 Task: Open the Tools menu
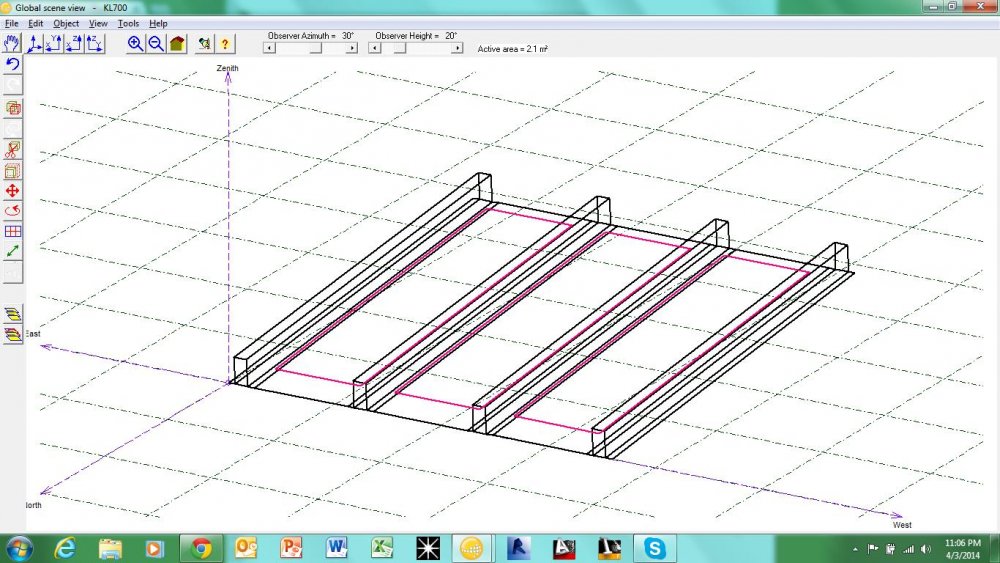(x=128, y=23)
